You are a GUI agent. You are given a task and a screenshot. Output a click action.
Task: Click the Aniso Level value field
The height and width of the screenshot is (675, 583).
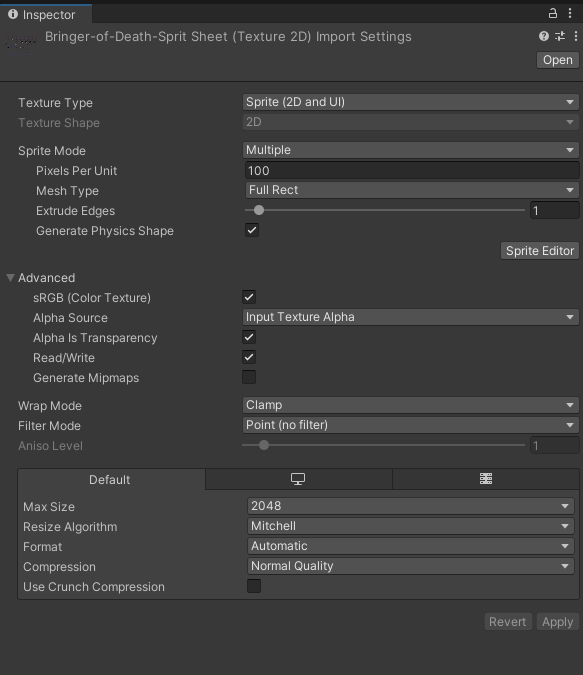pyautogui.click(x=555, y=445)
